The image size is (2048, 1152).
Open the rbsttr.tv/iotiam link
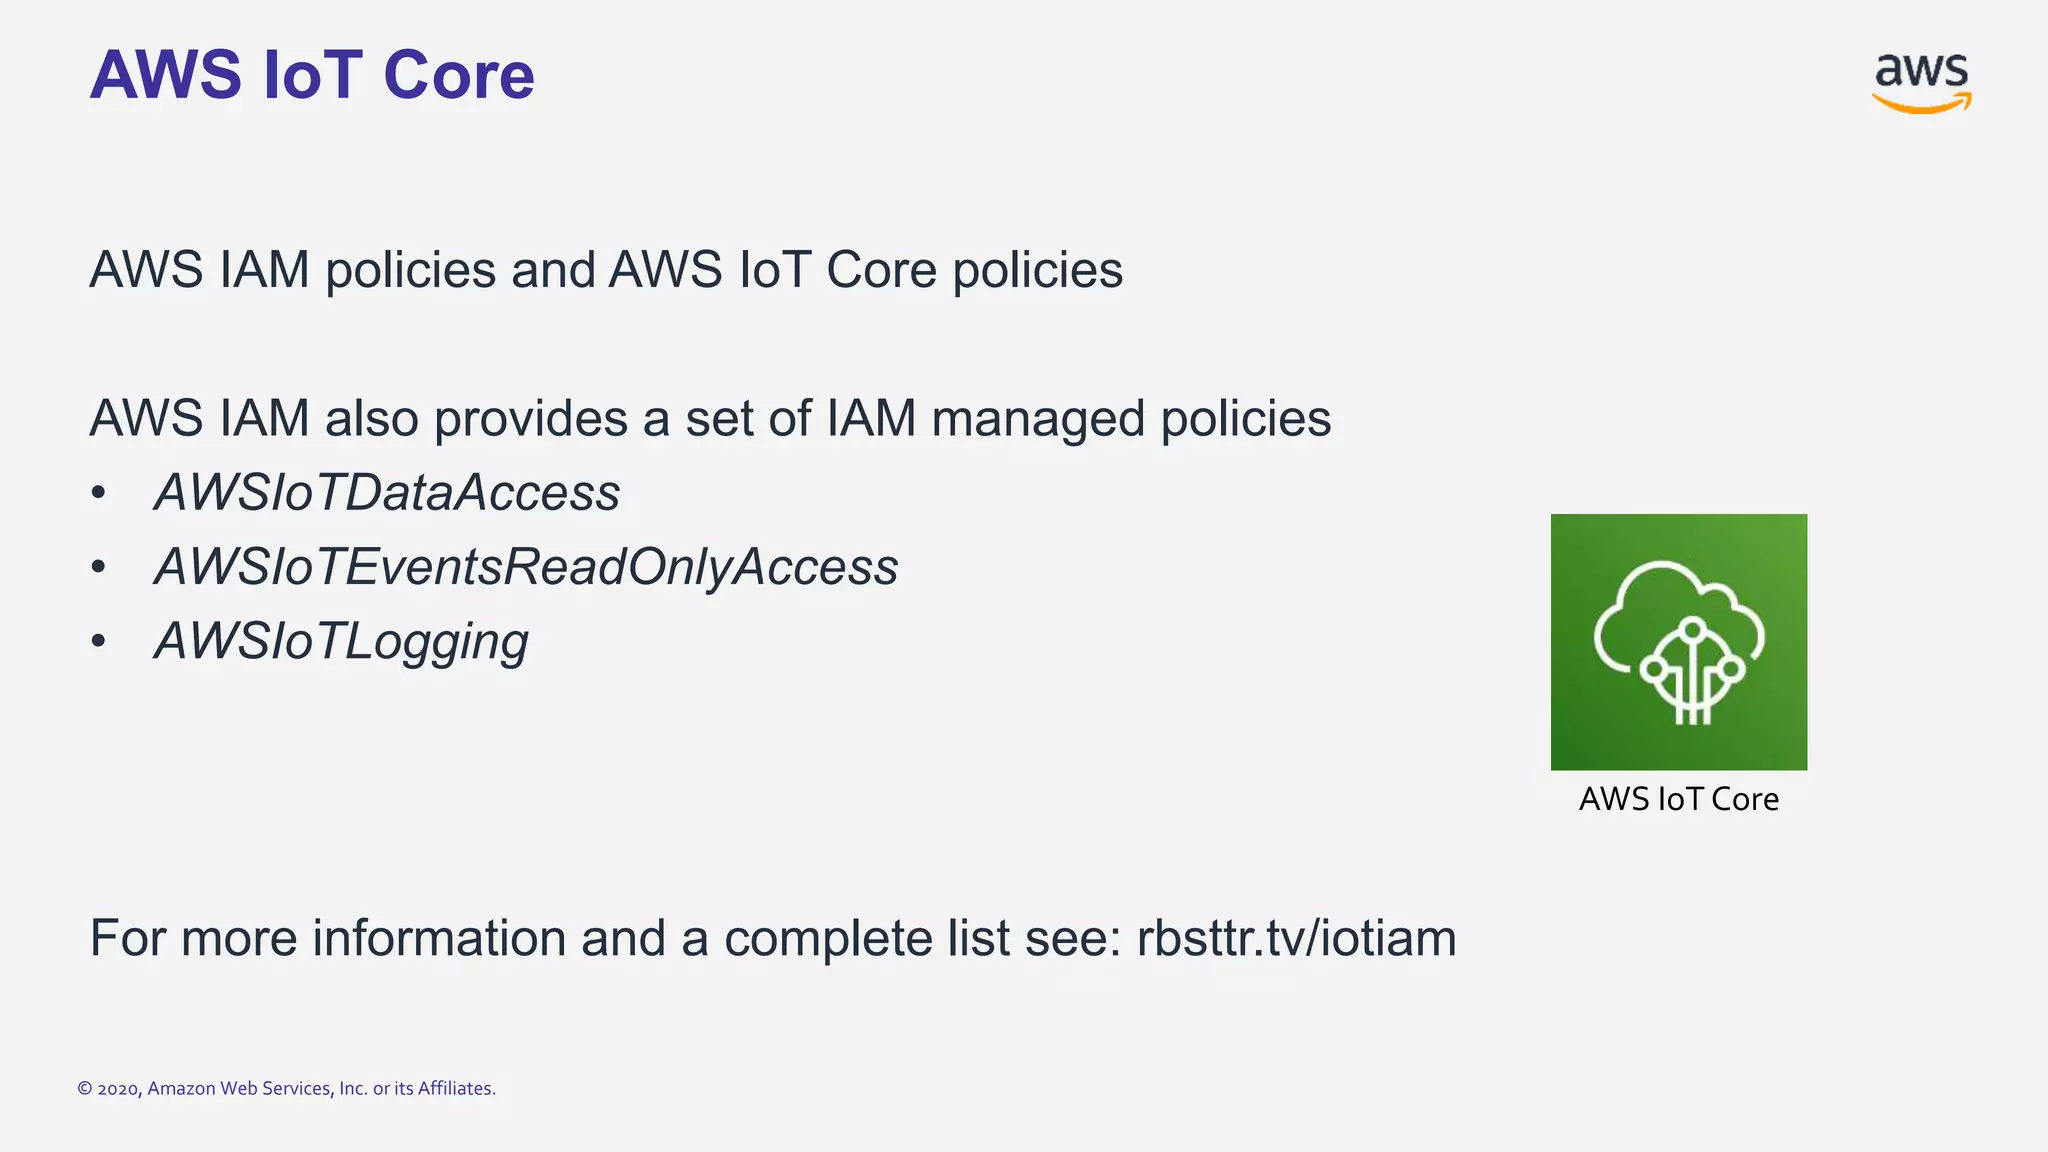[x=1296, y=938]
